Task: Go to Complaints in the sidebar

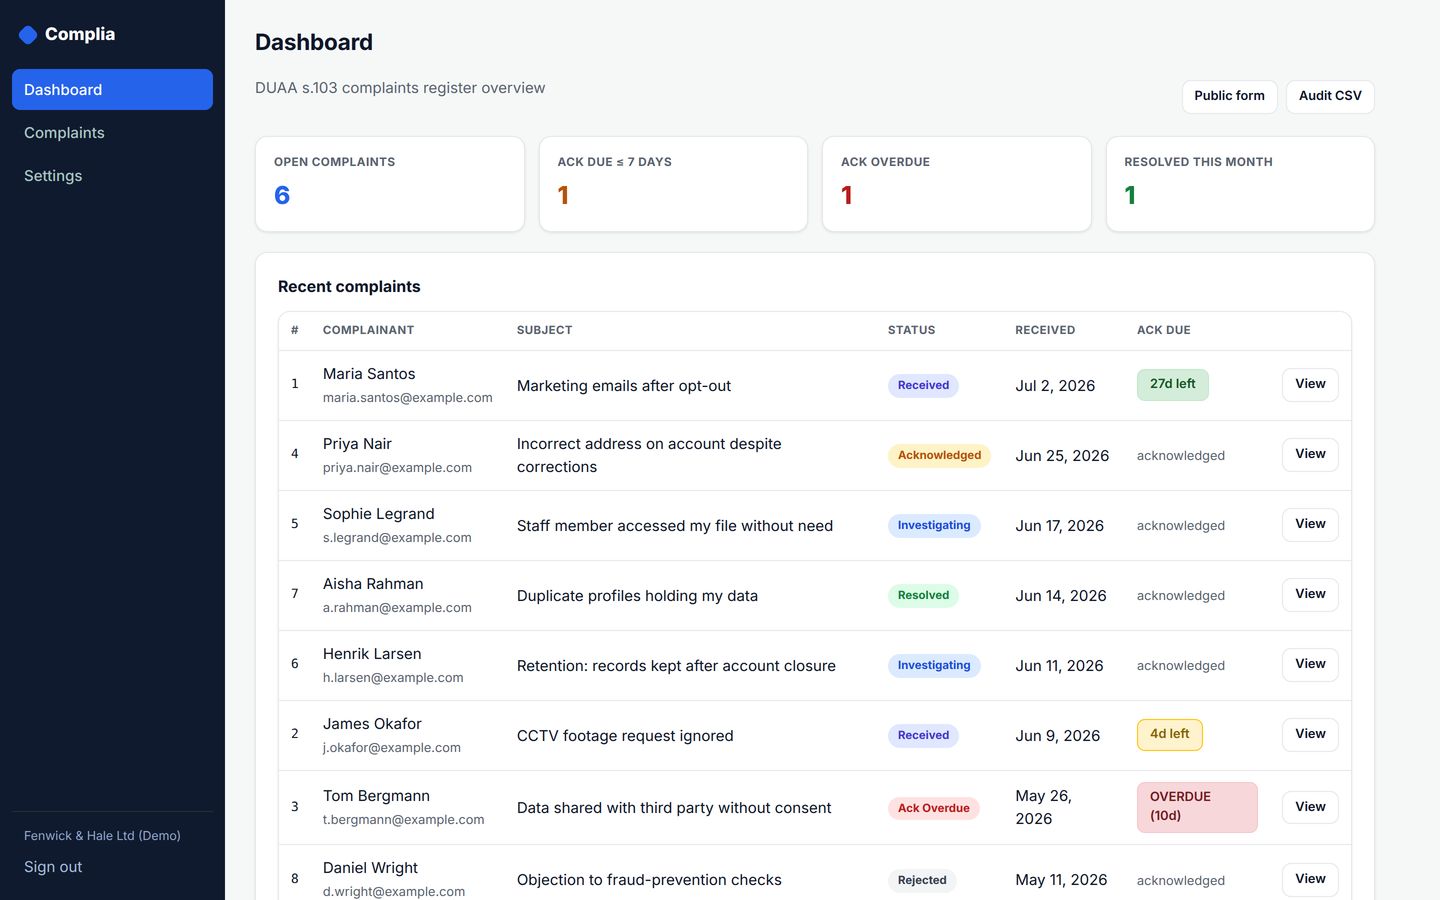Action: pos(112,133)
